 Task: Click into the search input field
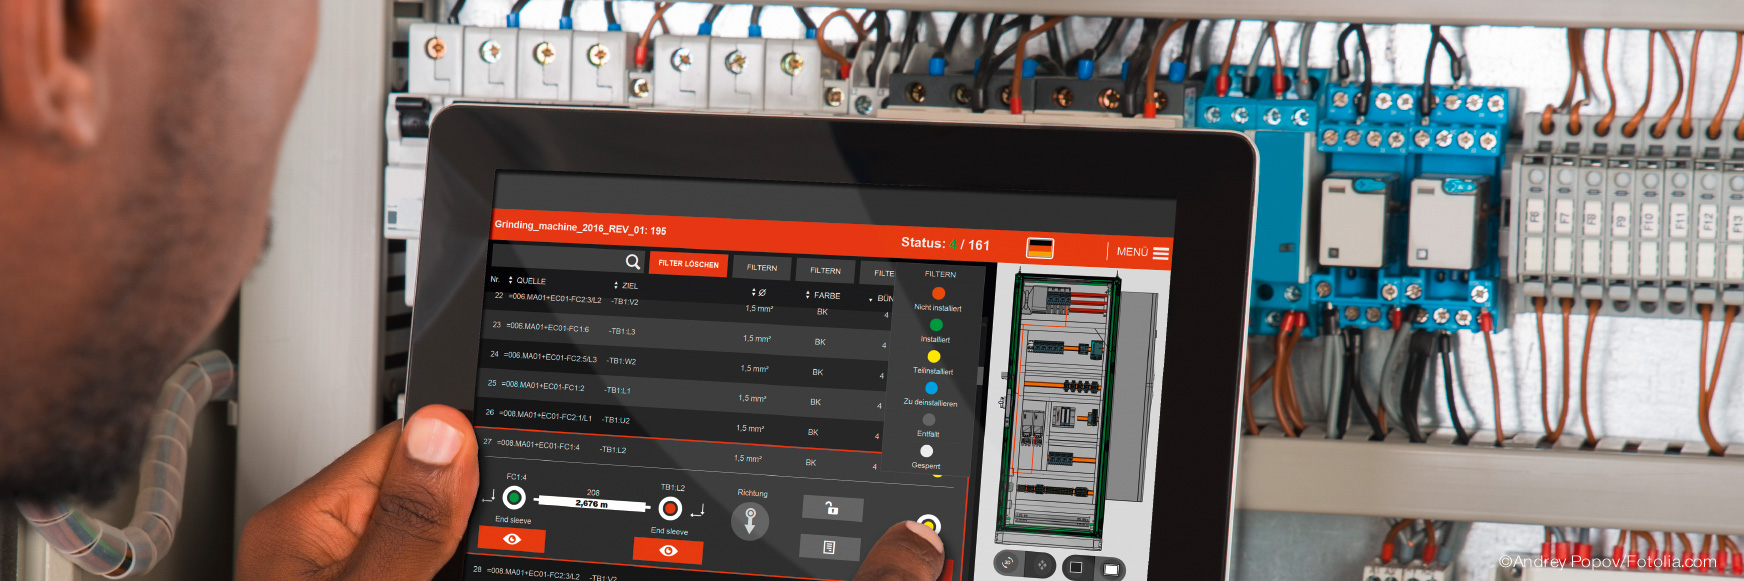[x=566, y=259]
